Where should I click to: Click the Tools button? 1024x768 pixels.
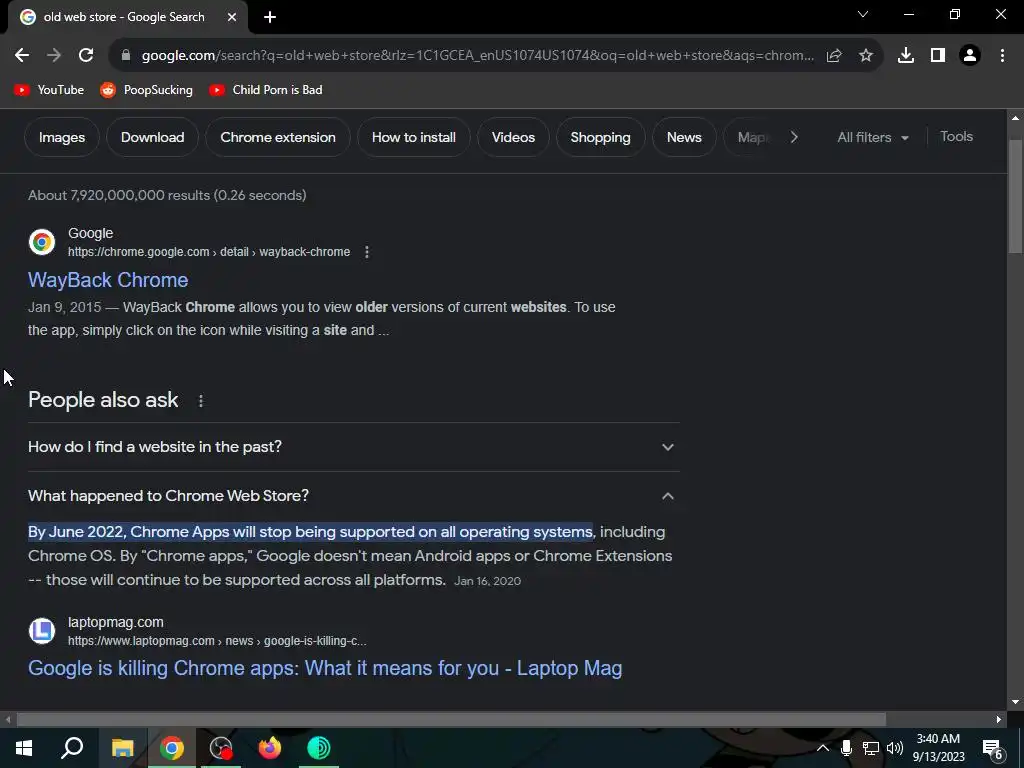pyautogui.click(x=956, y=136)
